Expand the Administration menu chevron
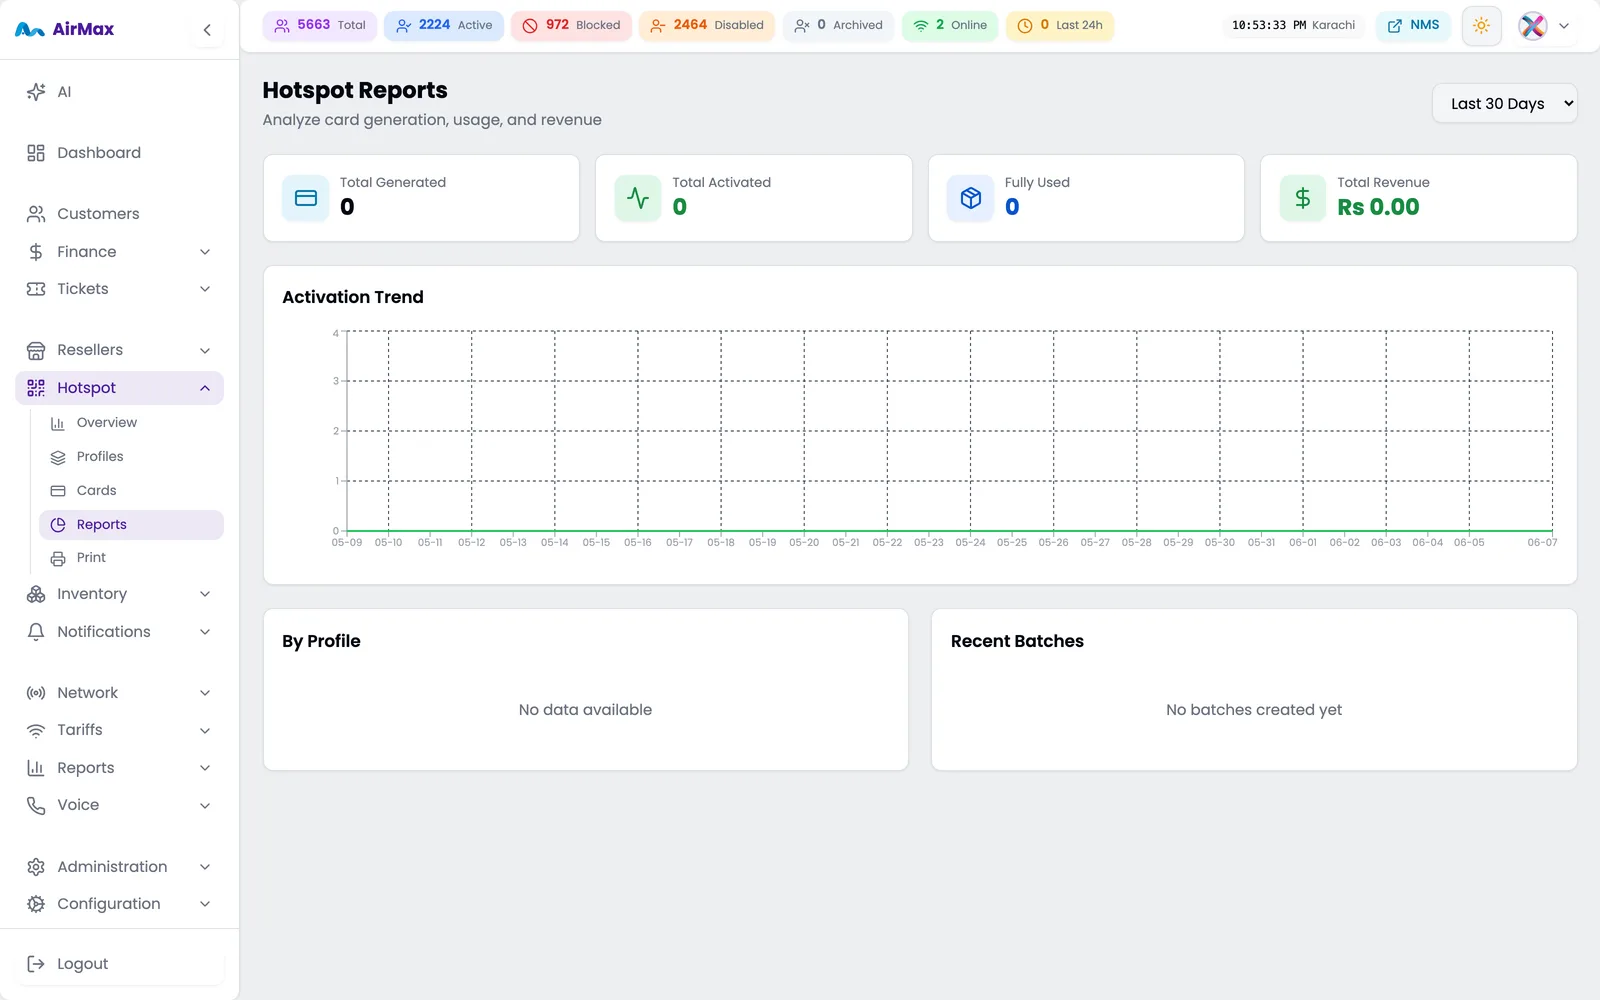The image size is (1600, 1000). (x=205, y=867)
